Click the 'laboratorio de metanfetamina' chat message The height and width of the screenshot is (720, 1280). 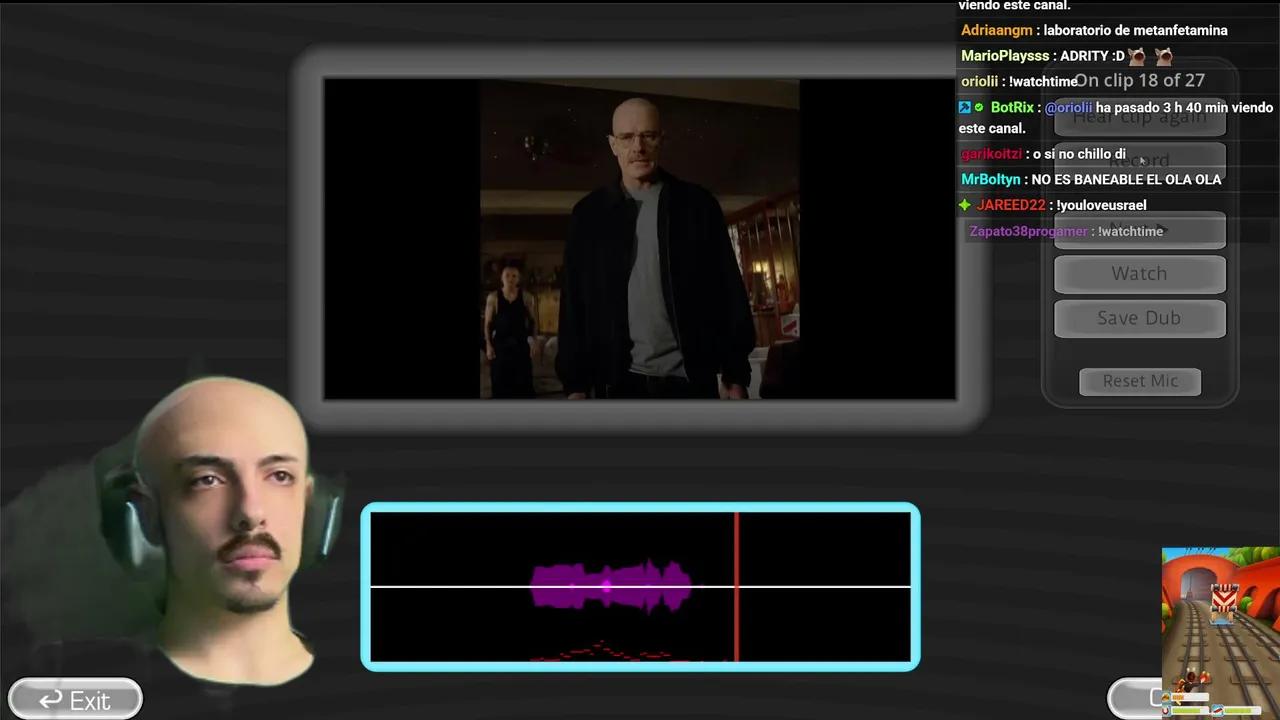[x=1135, y=30]
